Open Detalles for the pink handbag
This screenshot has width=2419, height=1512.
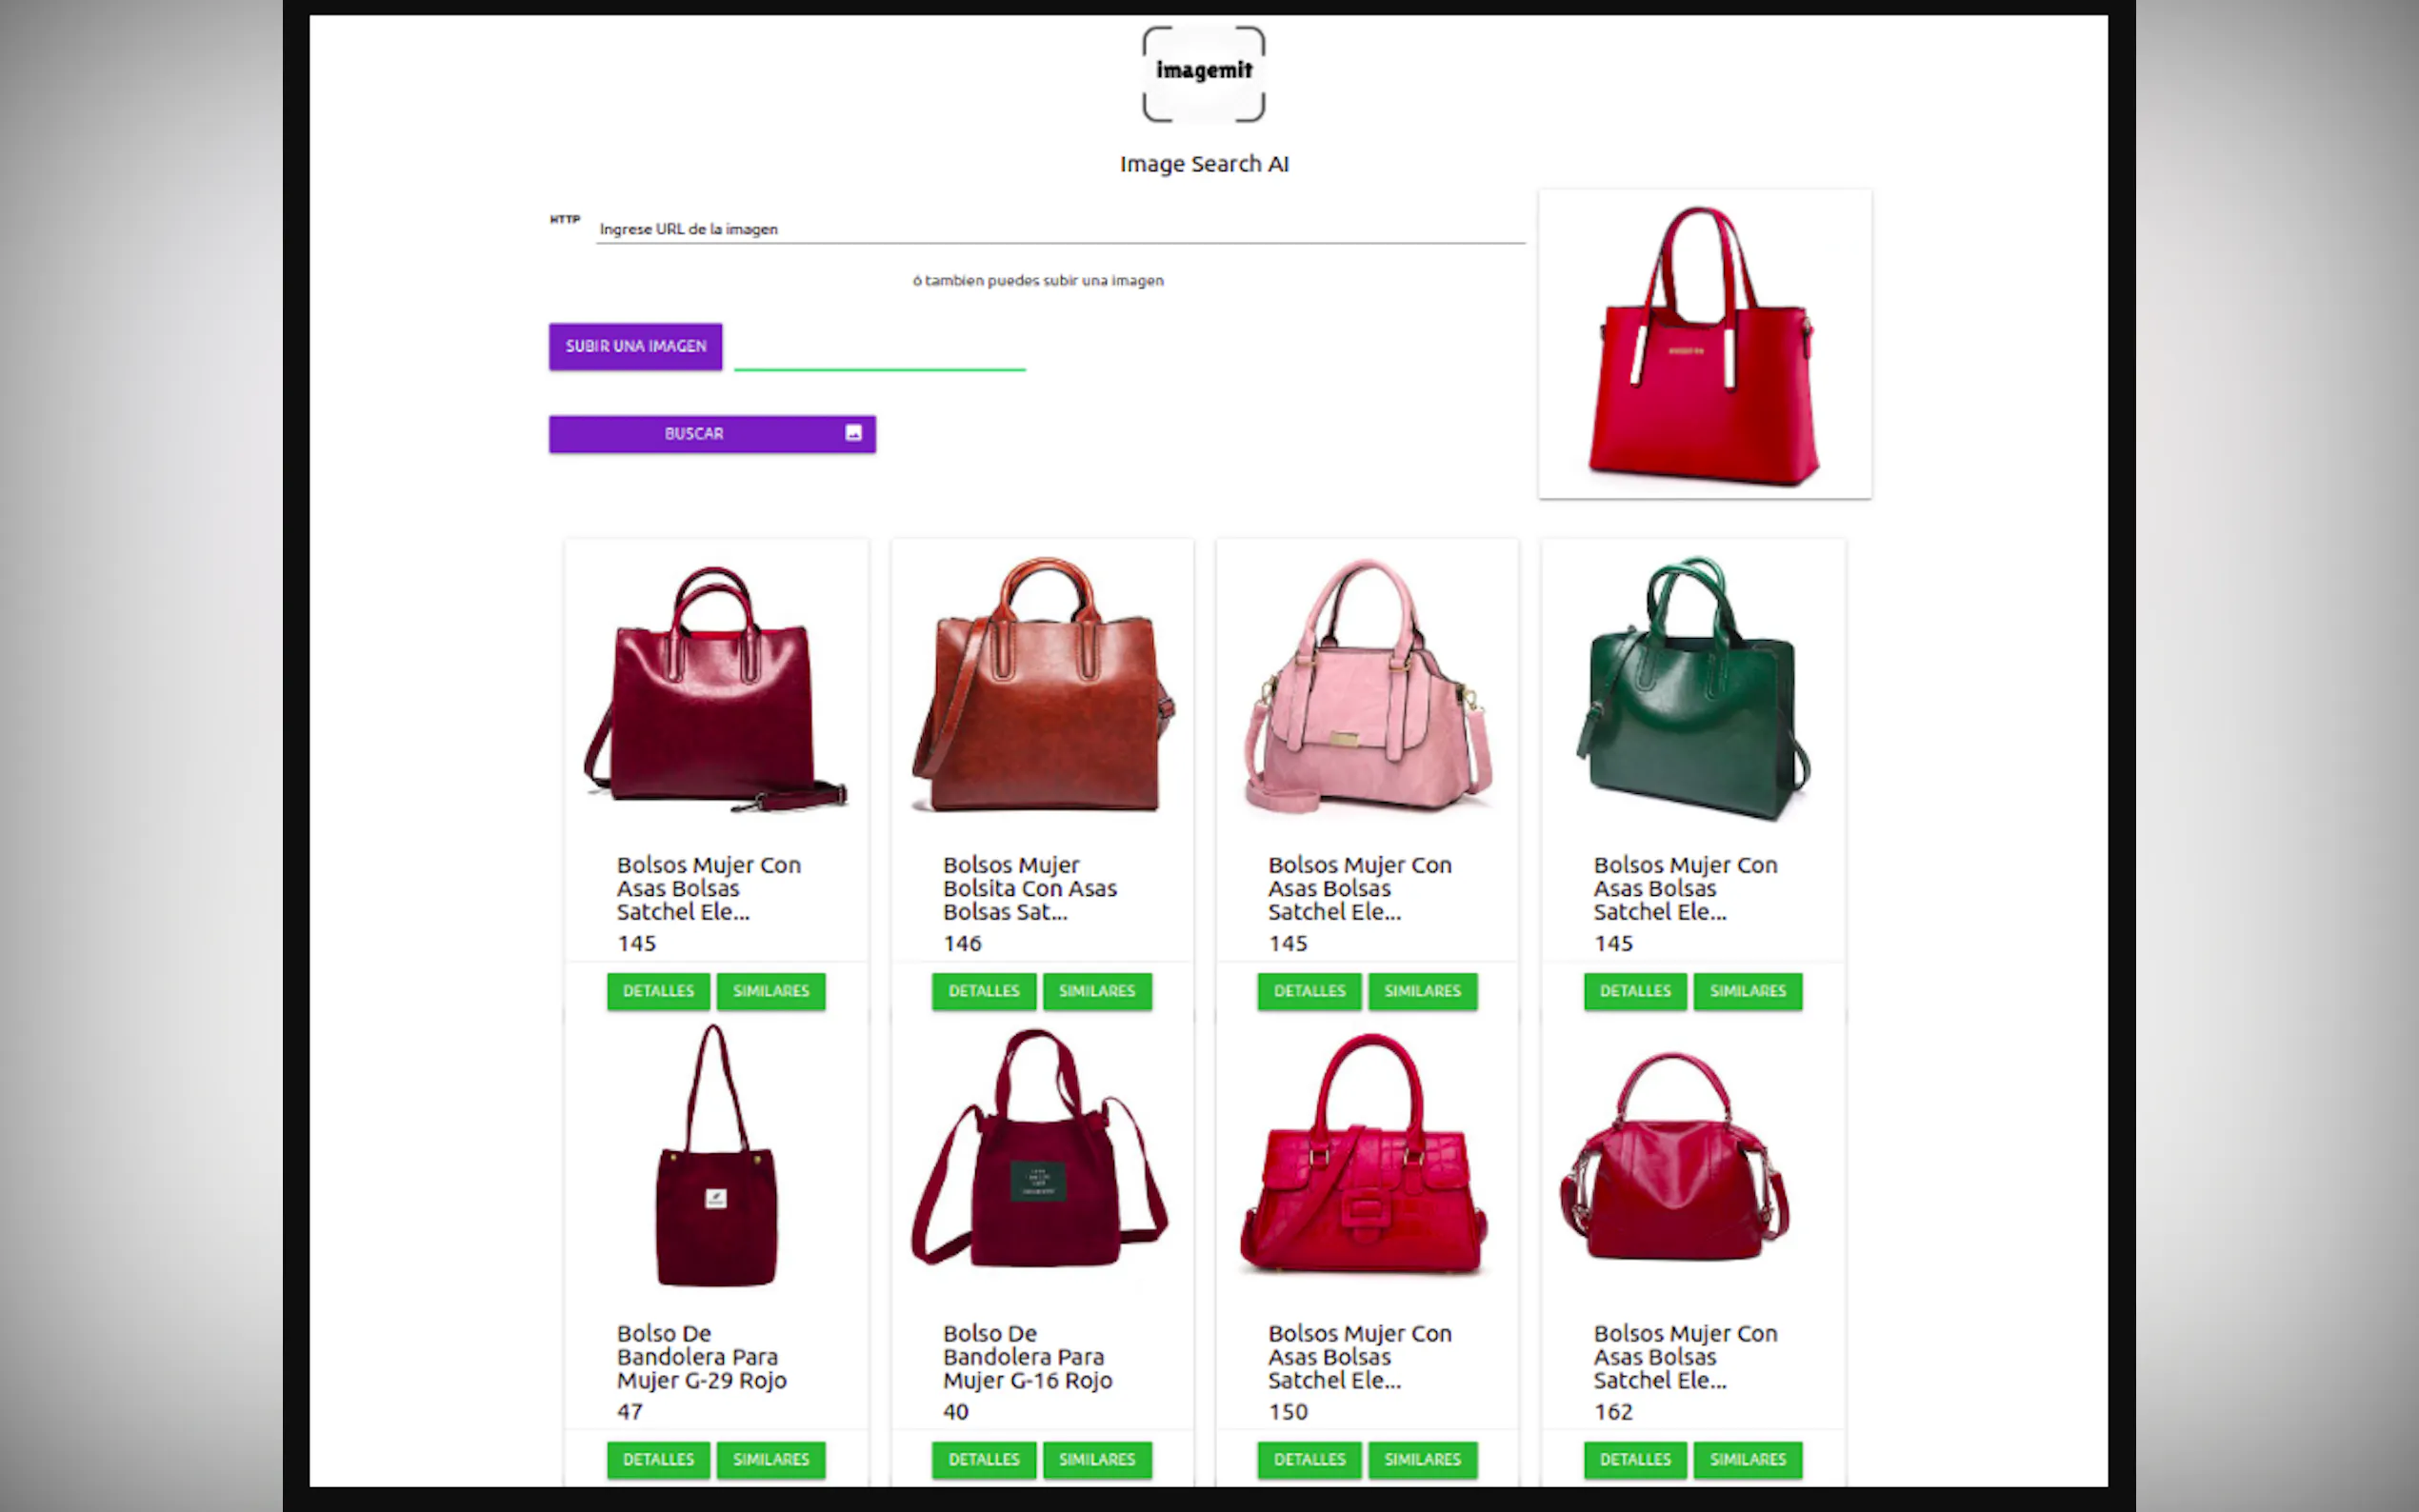pyautogui.click(x=1309, y=991)
